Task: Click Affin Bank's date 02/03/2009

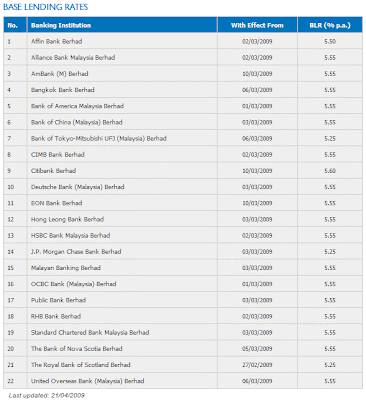Action: click(x=257, y=41)
